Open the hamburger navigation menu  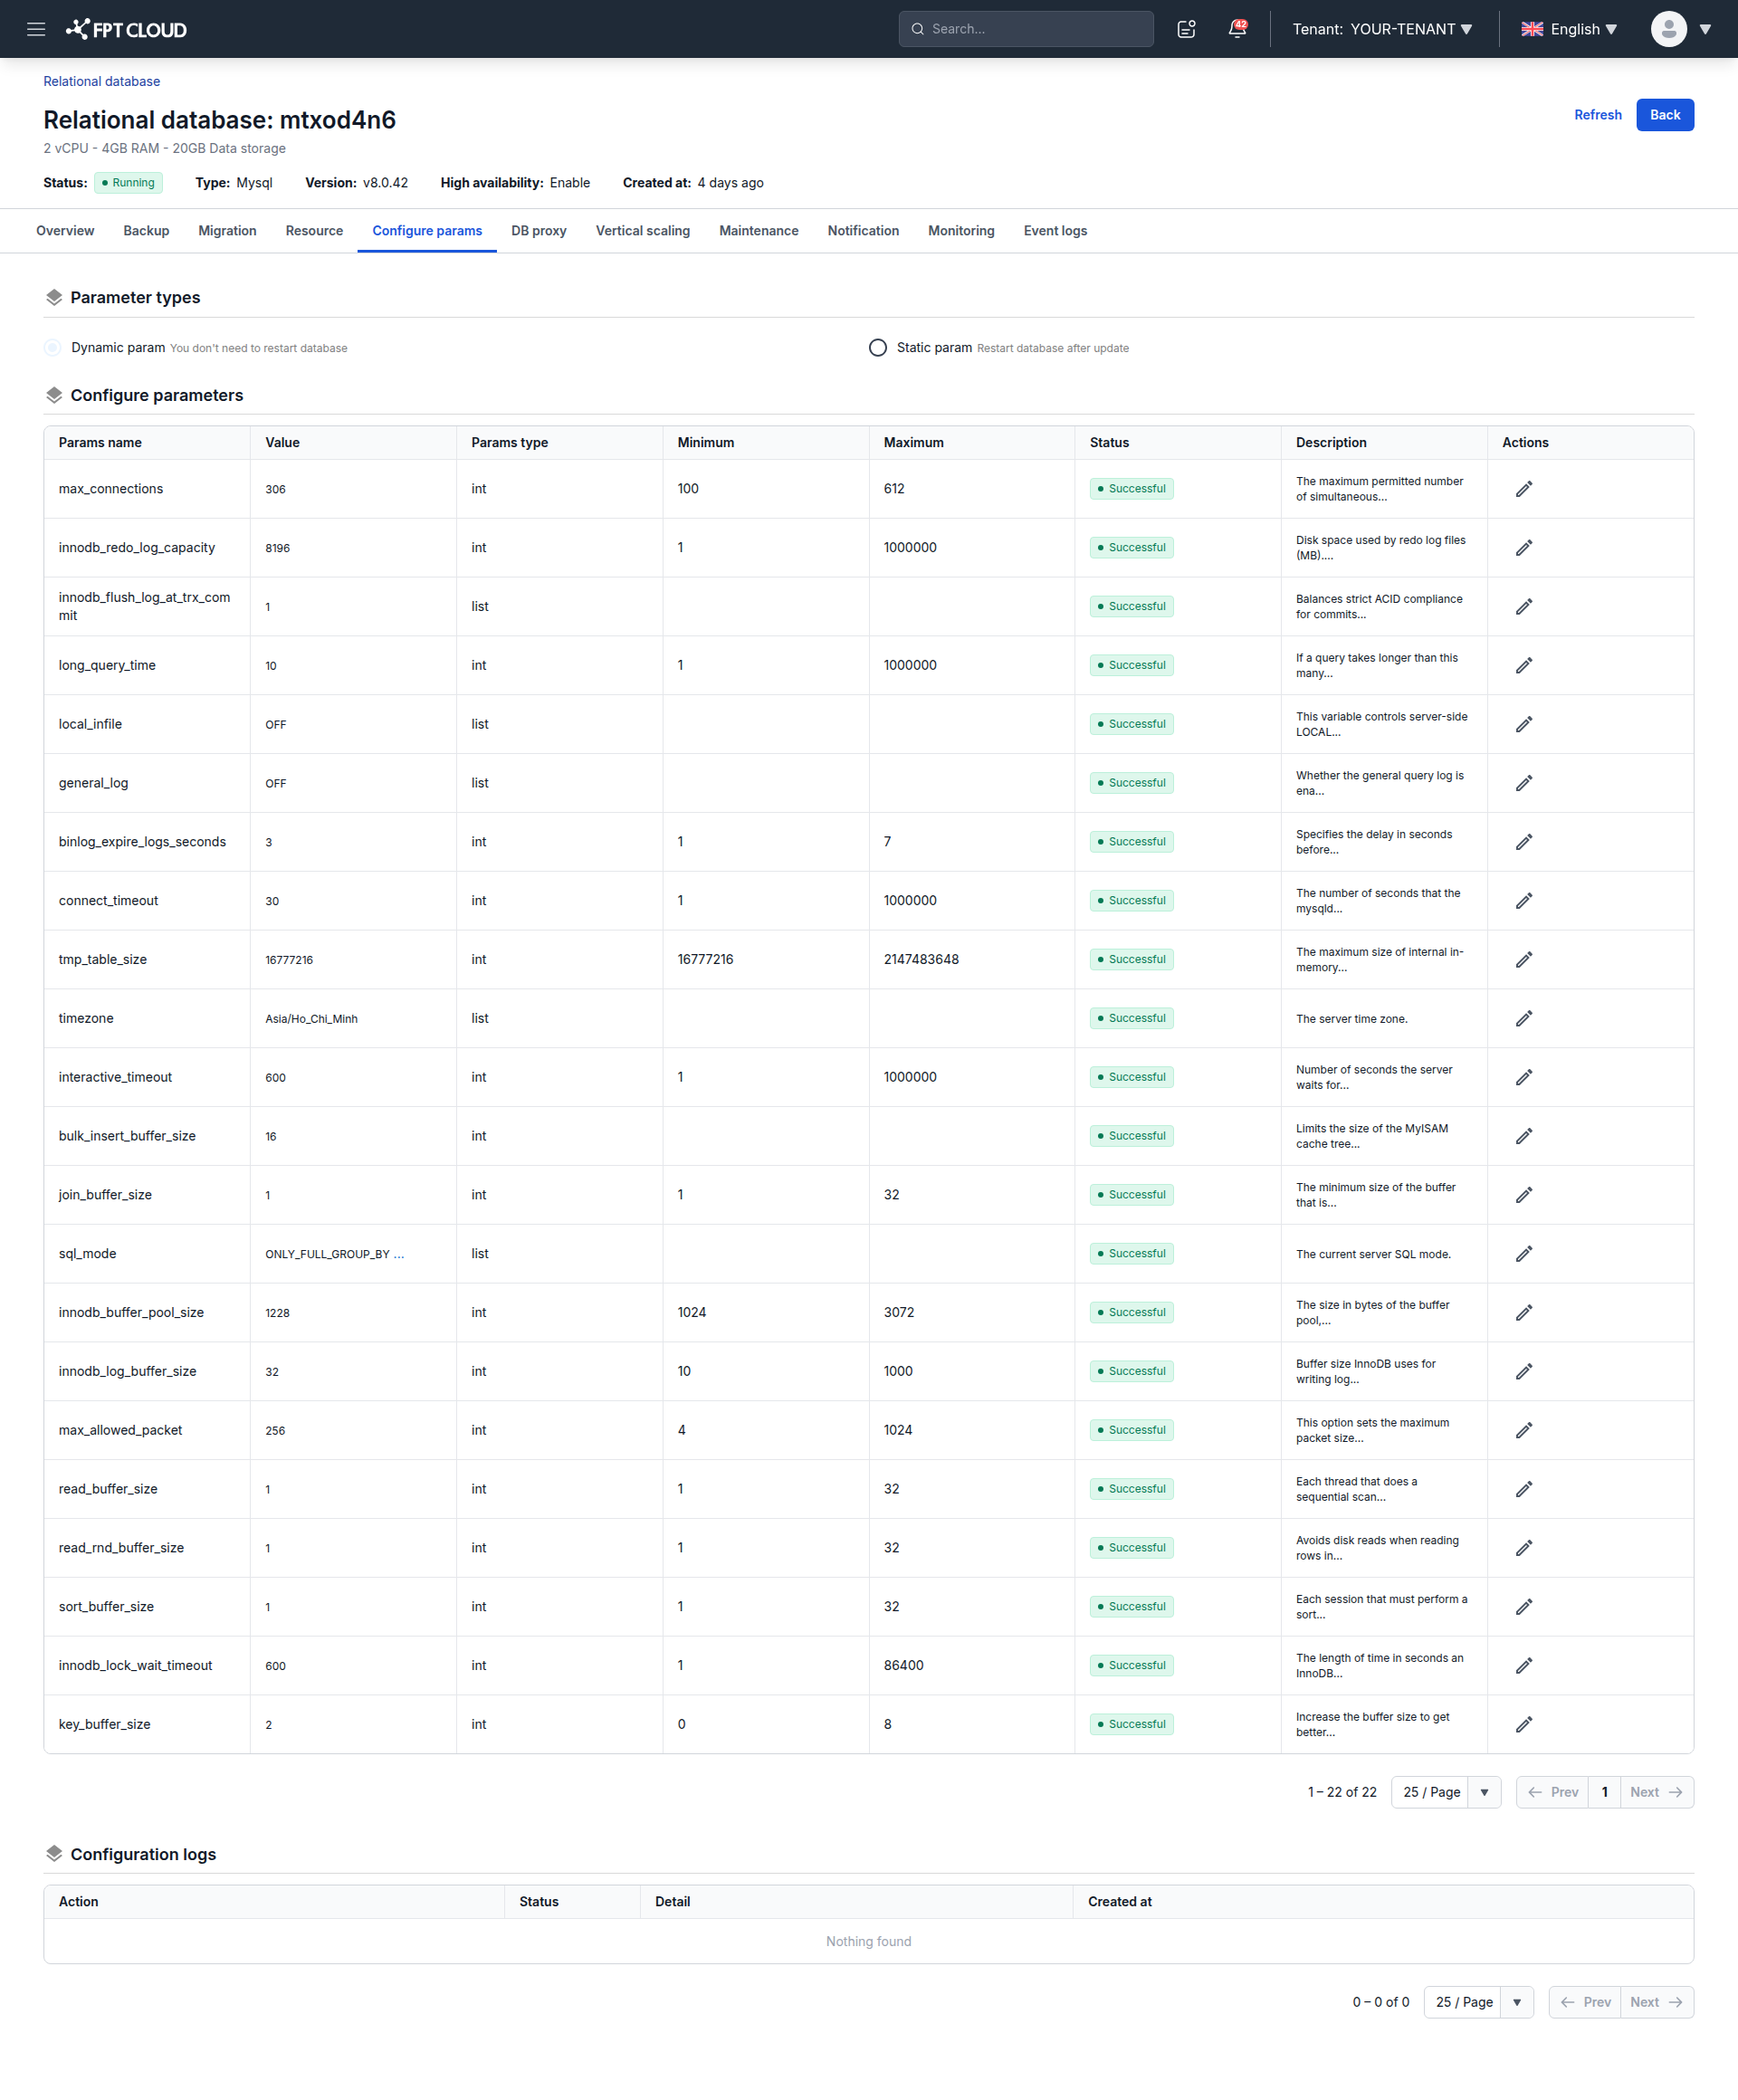click(x=36, y=29)
